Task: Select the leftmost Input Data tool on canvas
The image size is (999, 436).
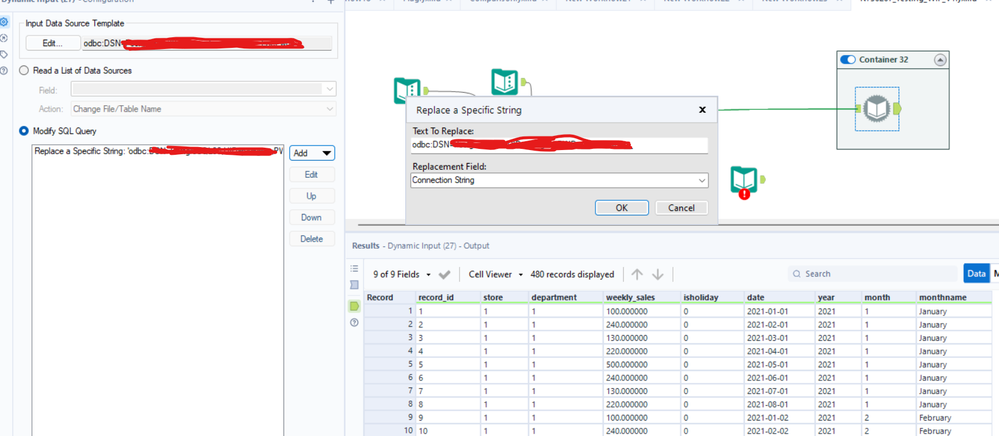Action: coord(406,91)
